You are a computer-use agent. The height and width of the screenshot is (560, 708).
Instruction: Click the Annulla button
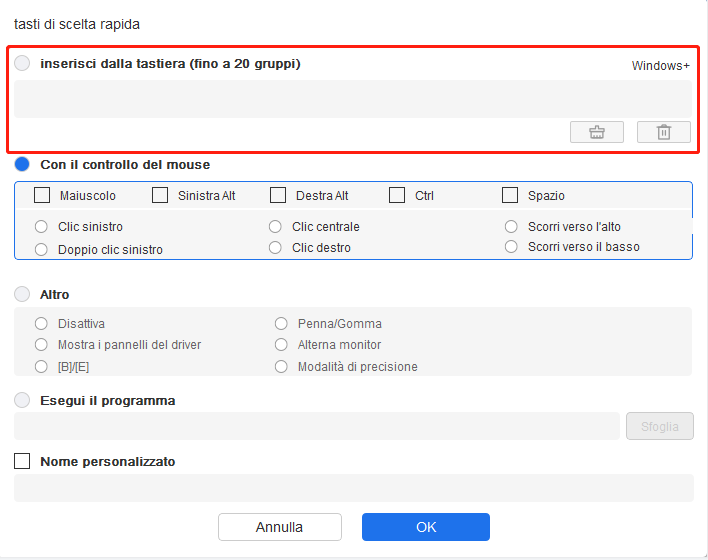[279, 527]
